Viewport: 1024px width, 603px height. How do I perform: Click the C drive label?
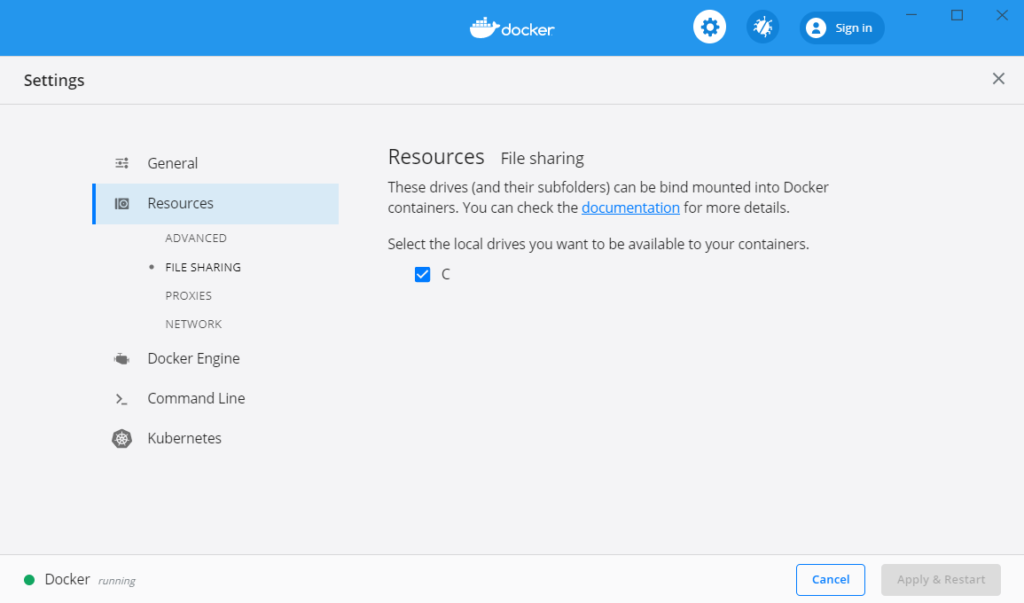(x=445, y=274)
